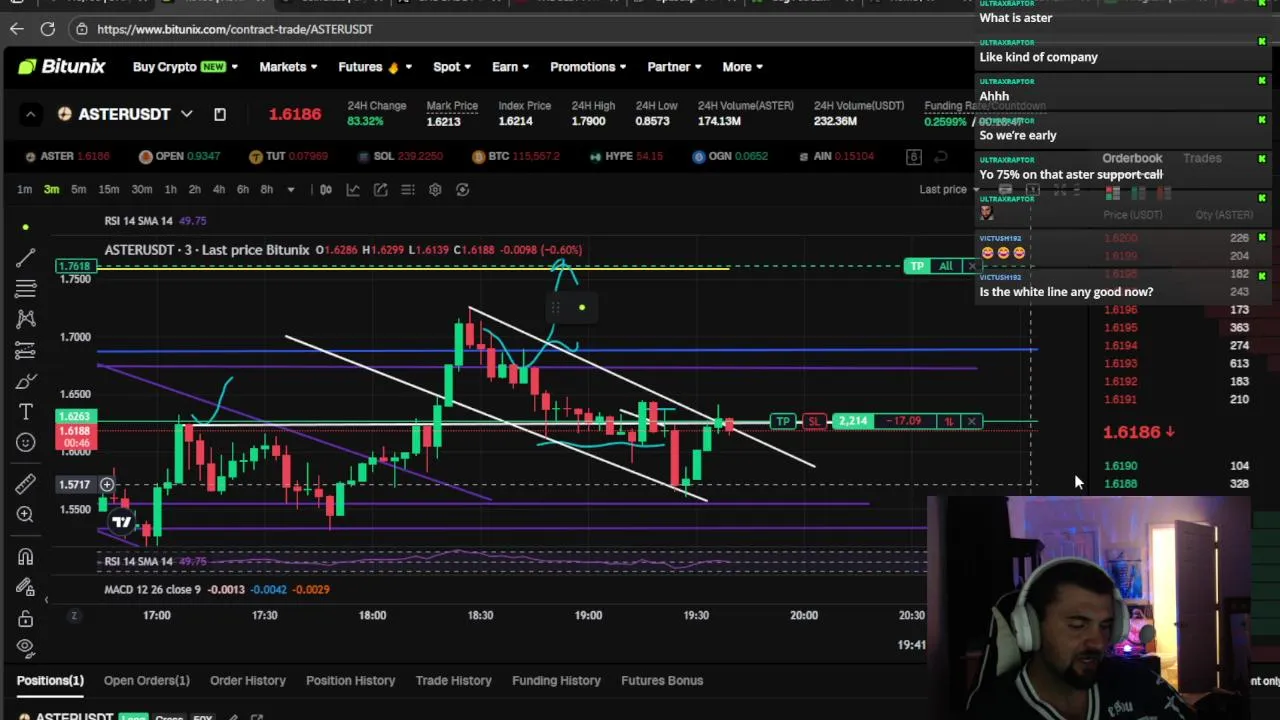Click the browser back arrow
The image size is (1280, 720).
click(16, 29)
